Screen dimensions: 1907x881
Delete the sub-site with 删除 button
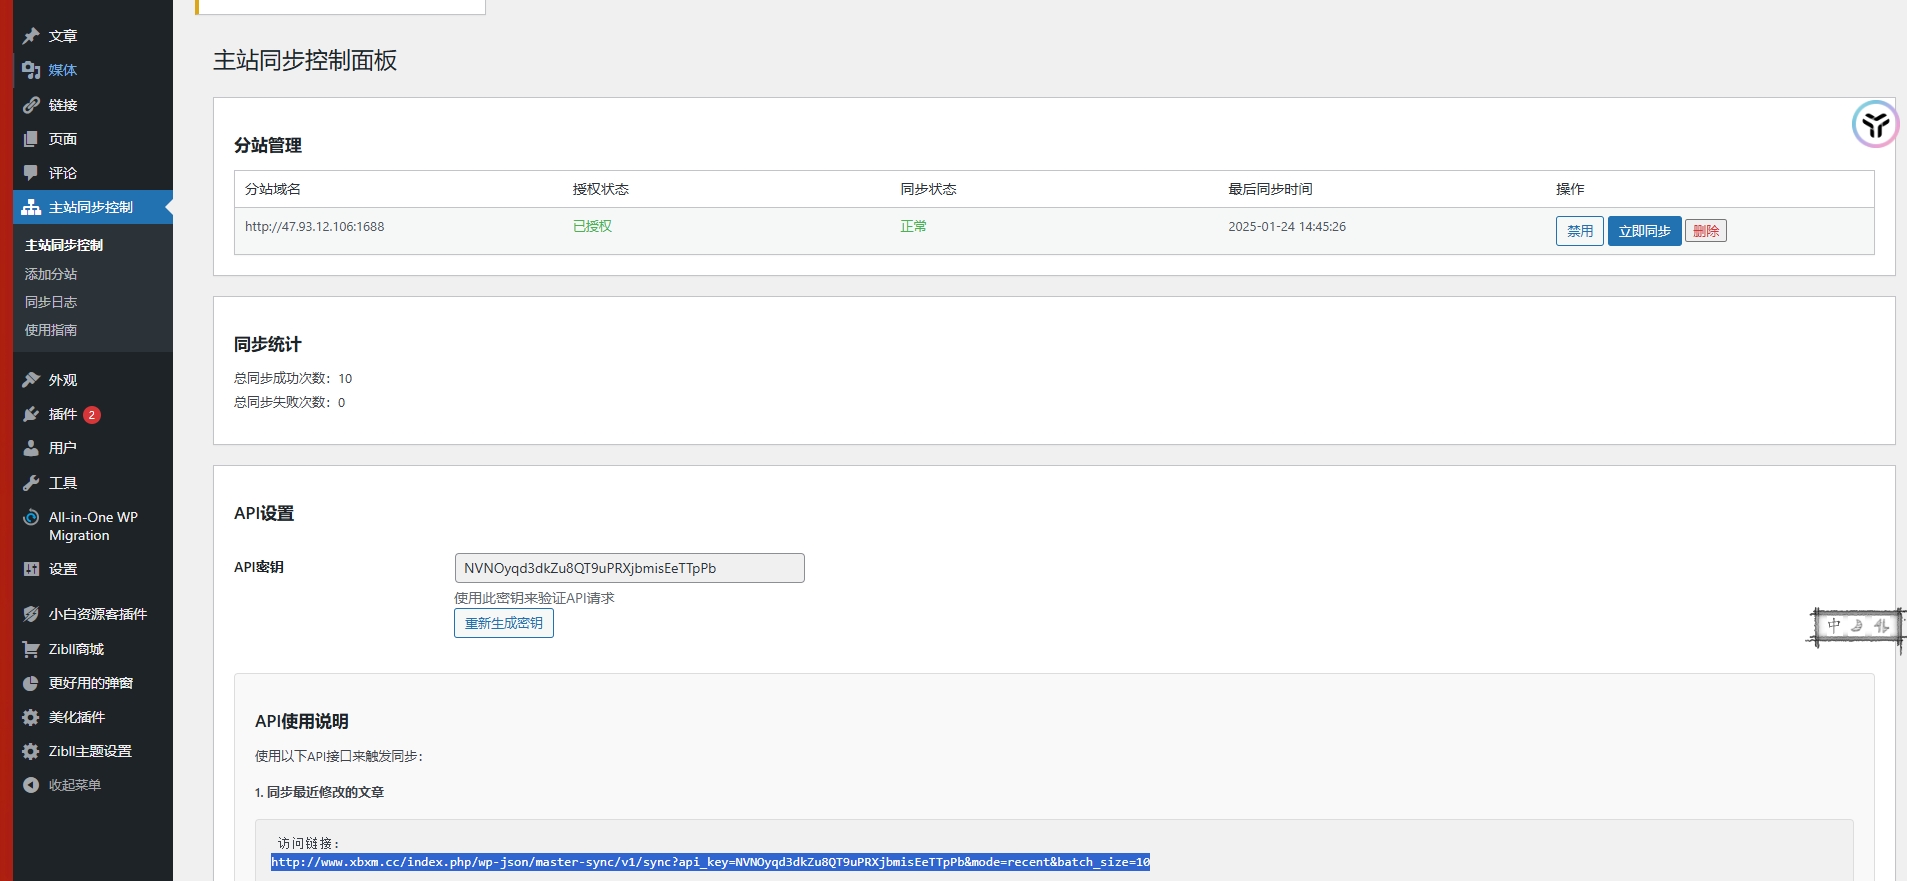click(x=1705, y=231)
